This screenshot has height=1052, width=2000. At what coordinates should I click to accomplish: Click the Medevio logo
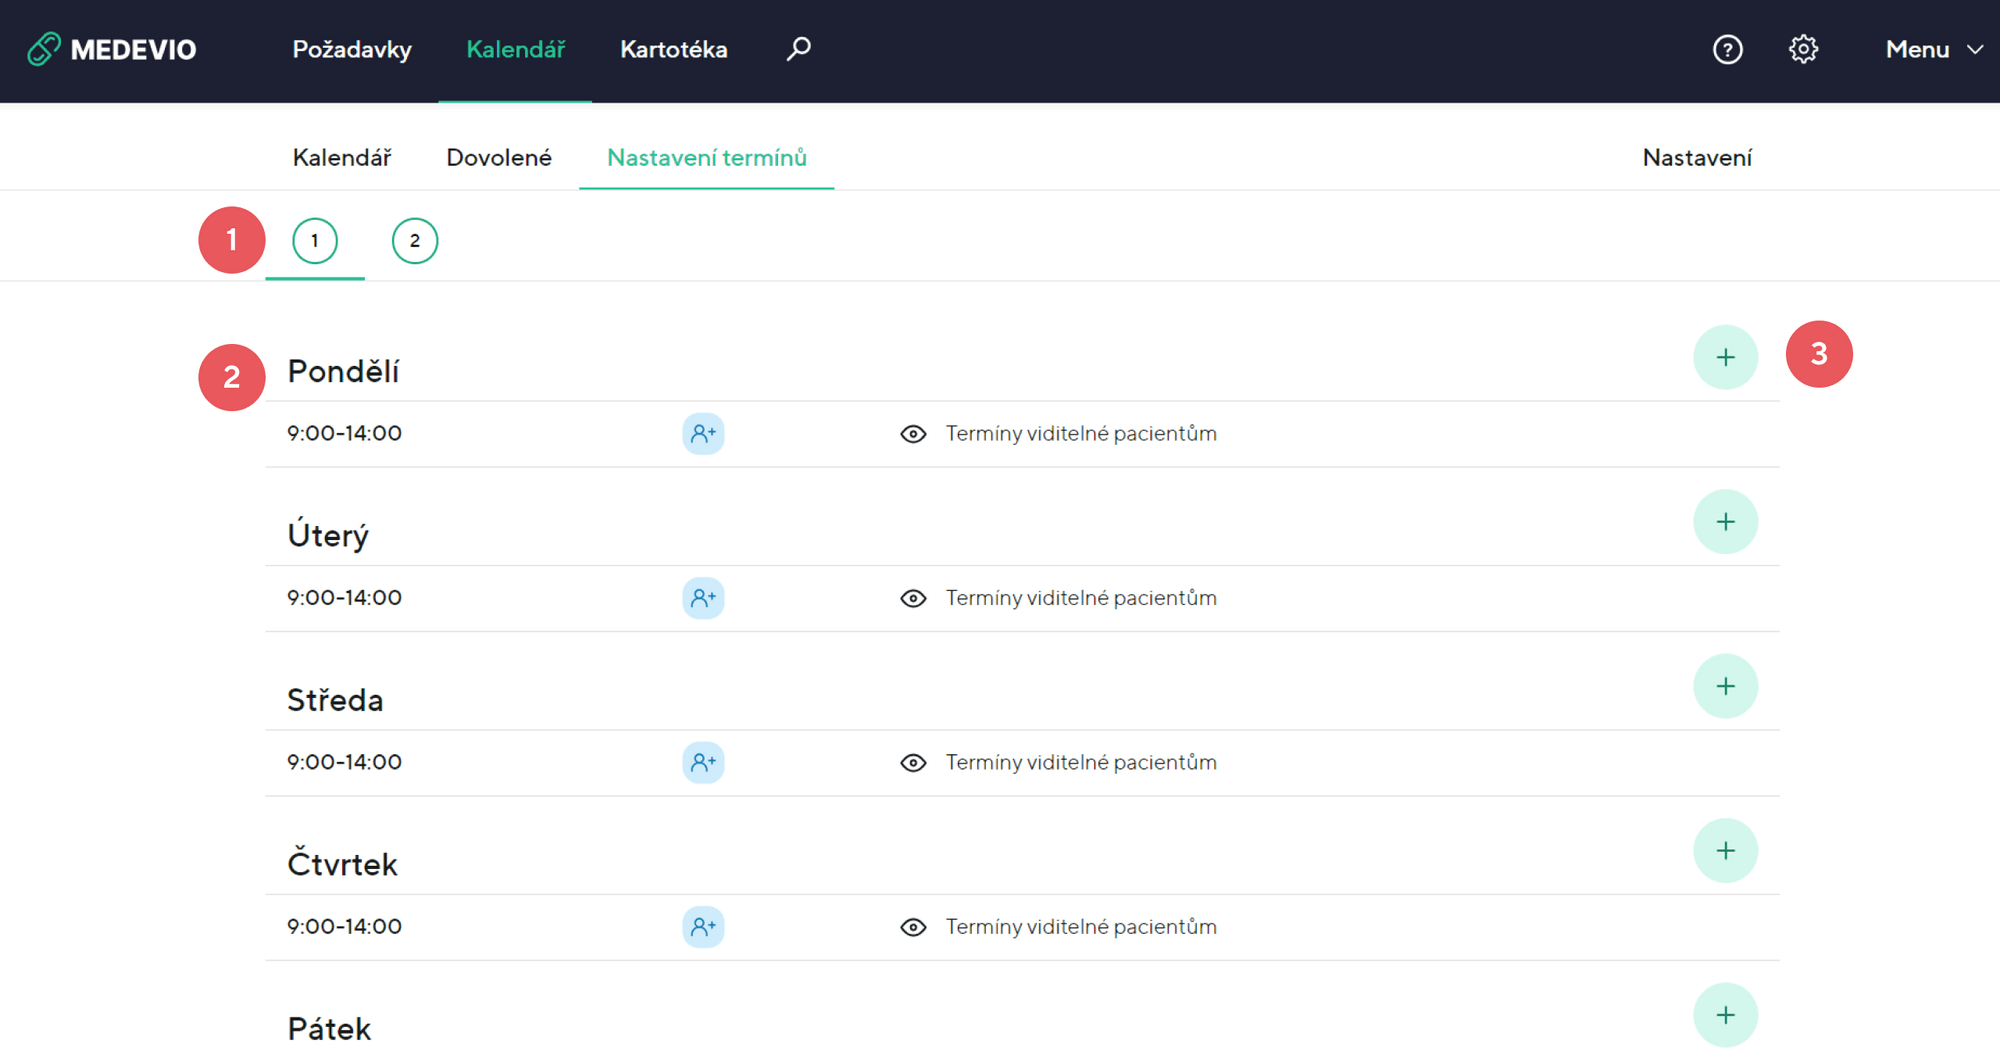(112, 49)
